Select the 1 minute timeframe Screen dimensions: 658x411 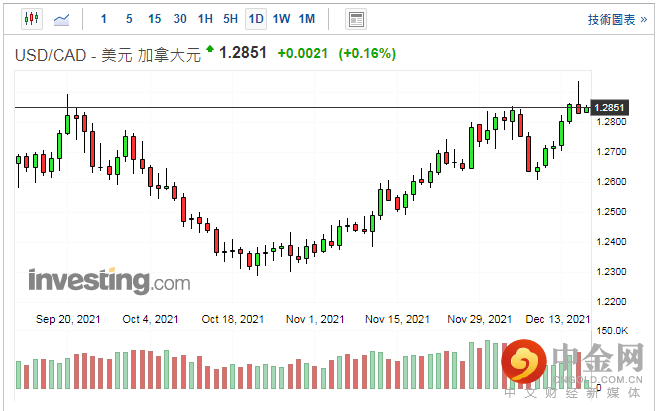104,19
